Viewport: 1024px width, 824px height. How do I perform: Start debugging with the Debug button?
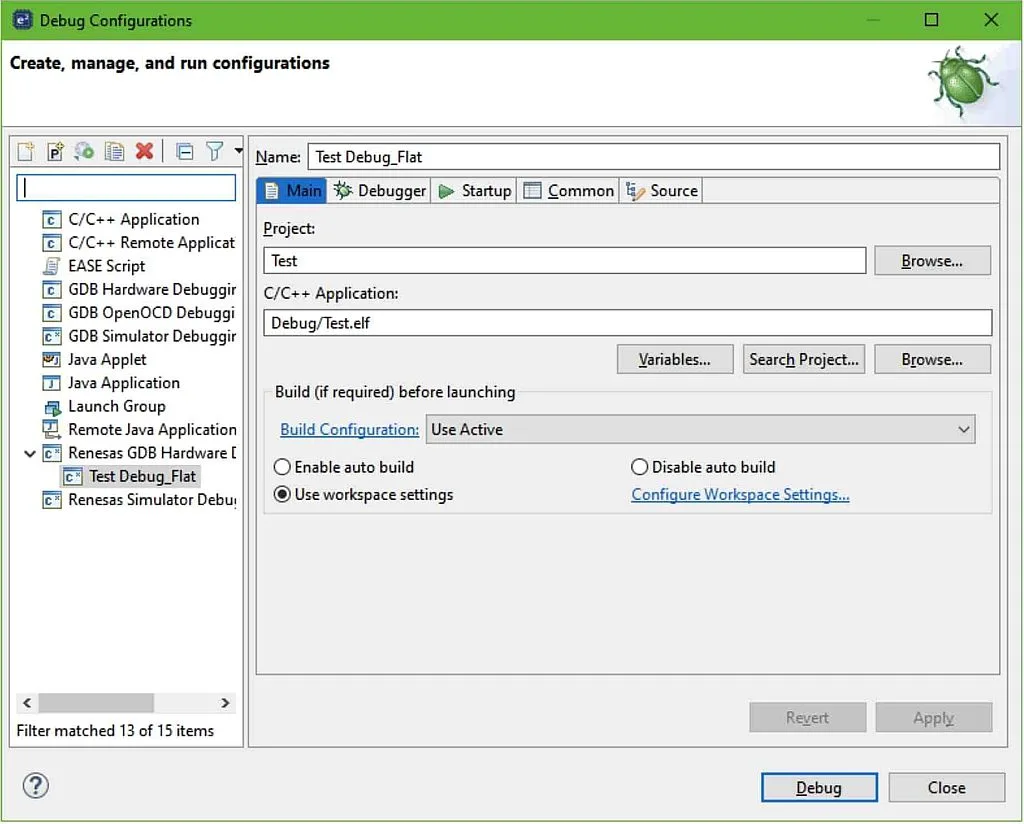[x=819, y=787]
